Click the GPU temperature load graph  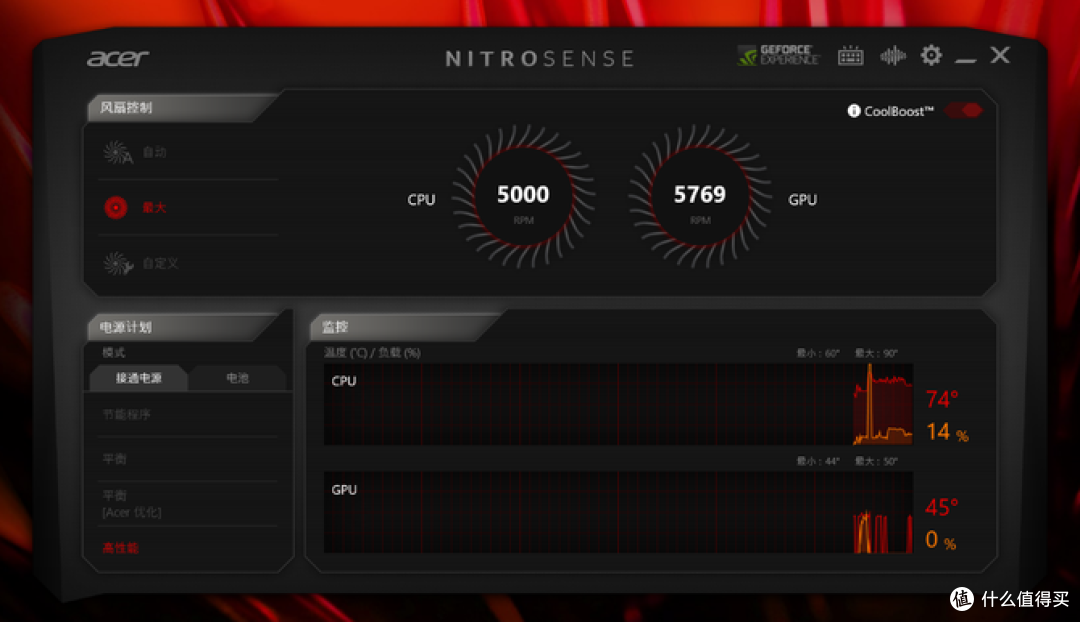(x=619, y=512)
